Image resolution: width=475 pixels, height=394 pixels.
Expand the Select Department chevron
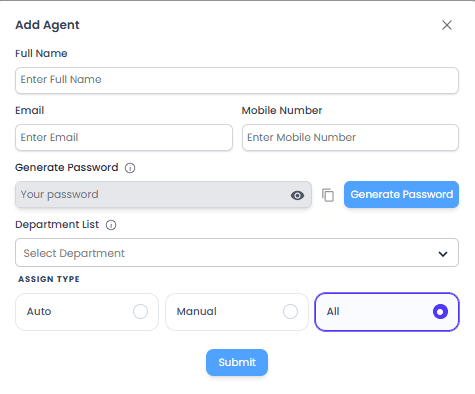pos(443,254)
